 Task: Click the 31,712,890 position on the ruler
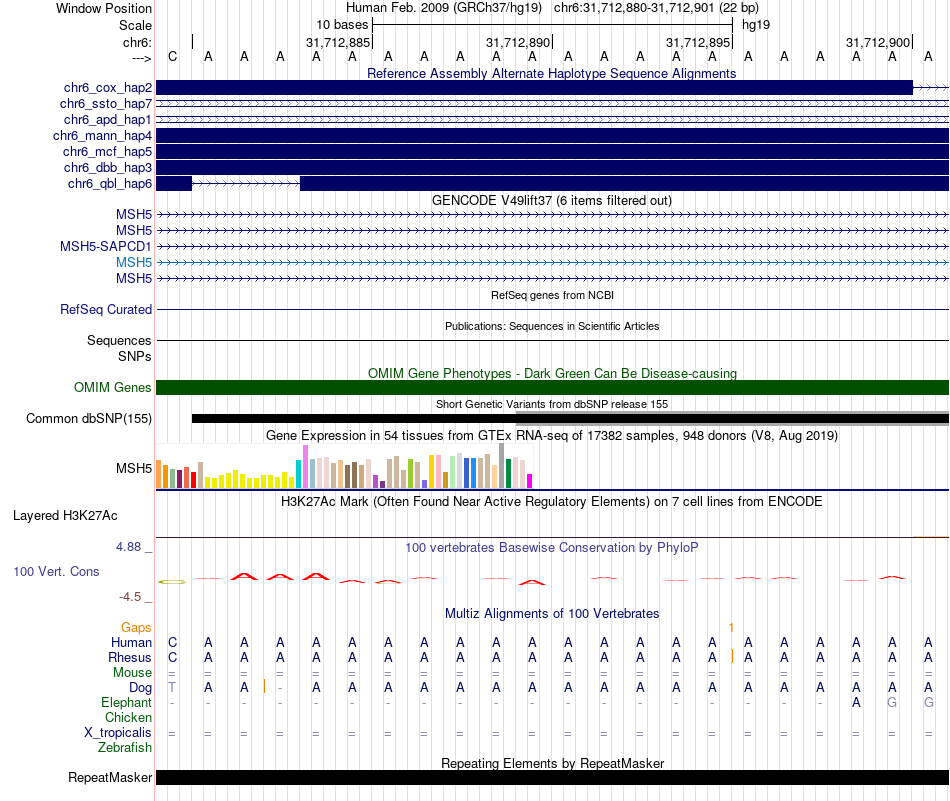tap(518, 43)
